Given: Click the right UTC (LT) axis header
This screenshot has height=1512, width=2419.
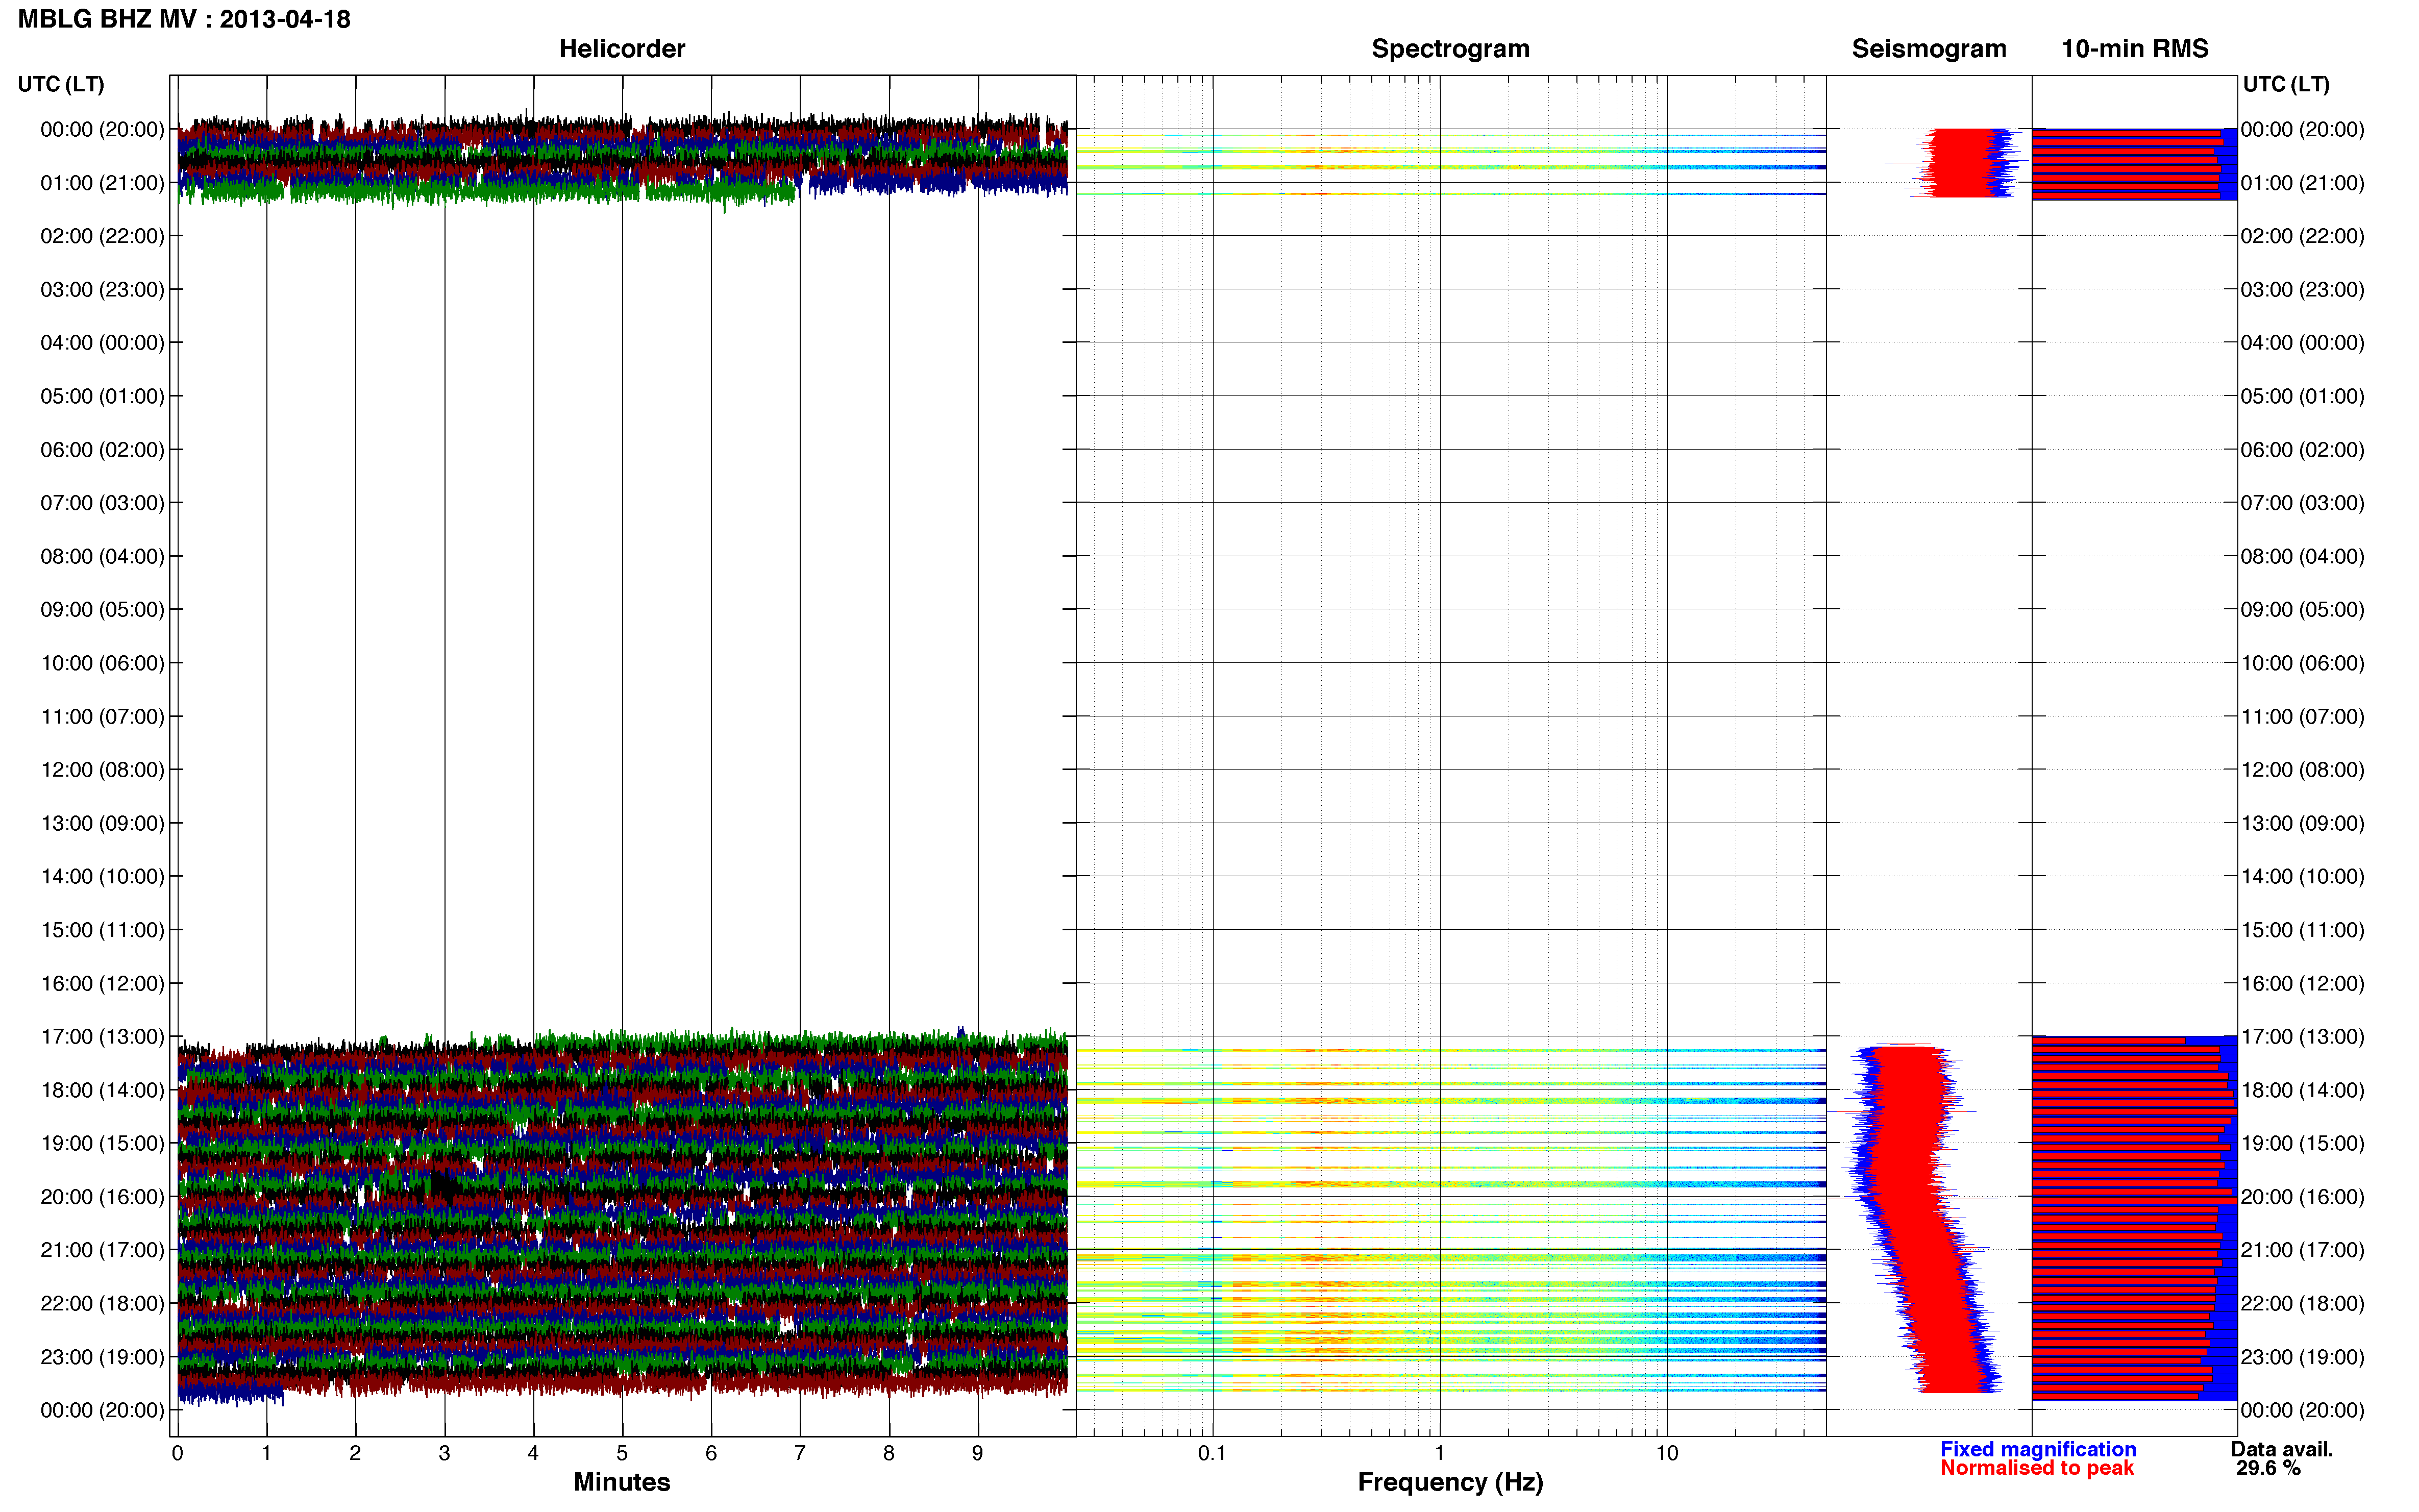Looking at the screenshot, I should (x=2286, y=84).
